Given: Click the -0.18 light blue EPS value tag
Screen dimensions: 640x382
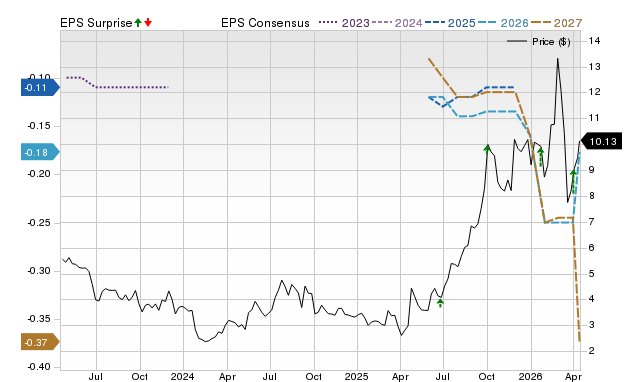Looking at the screenshot, I should click(40, 153).
